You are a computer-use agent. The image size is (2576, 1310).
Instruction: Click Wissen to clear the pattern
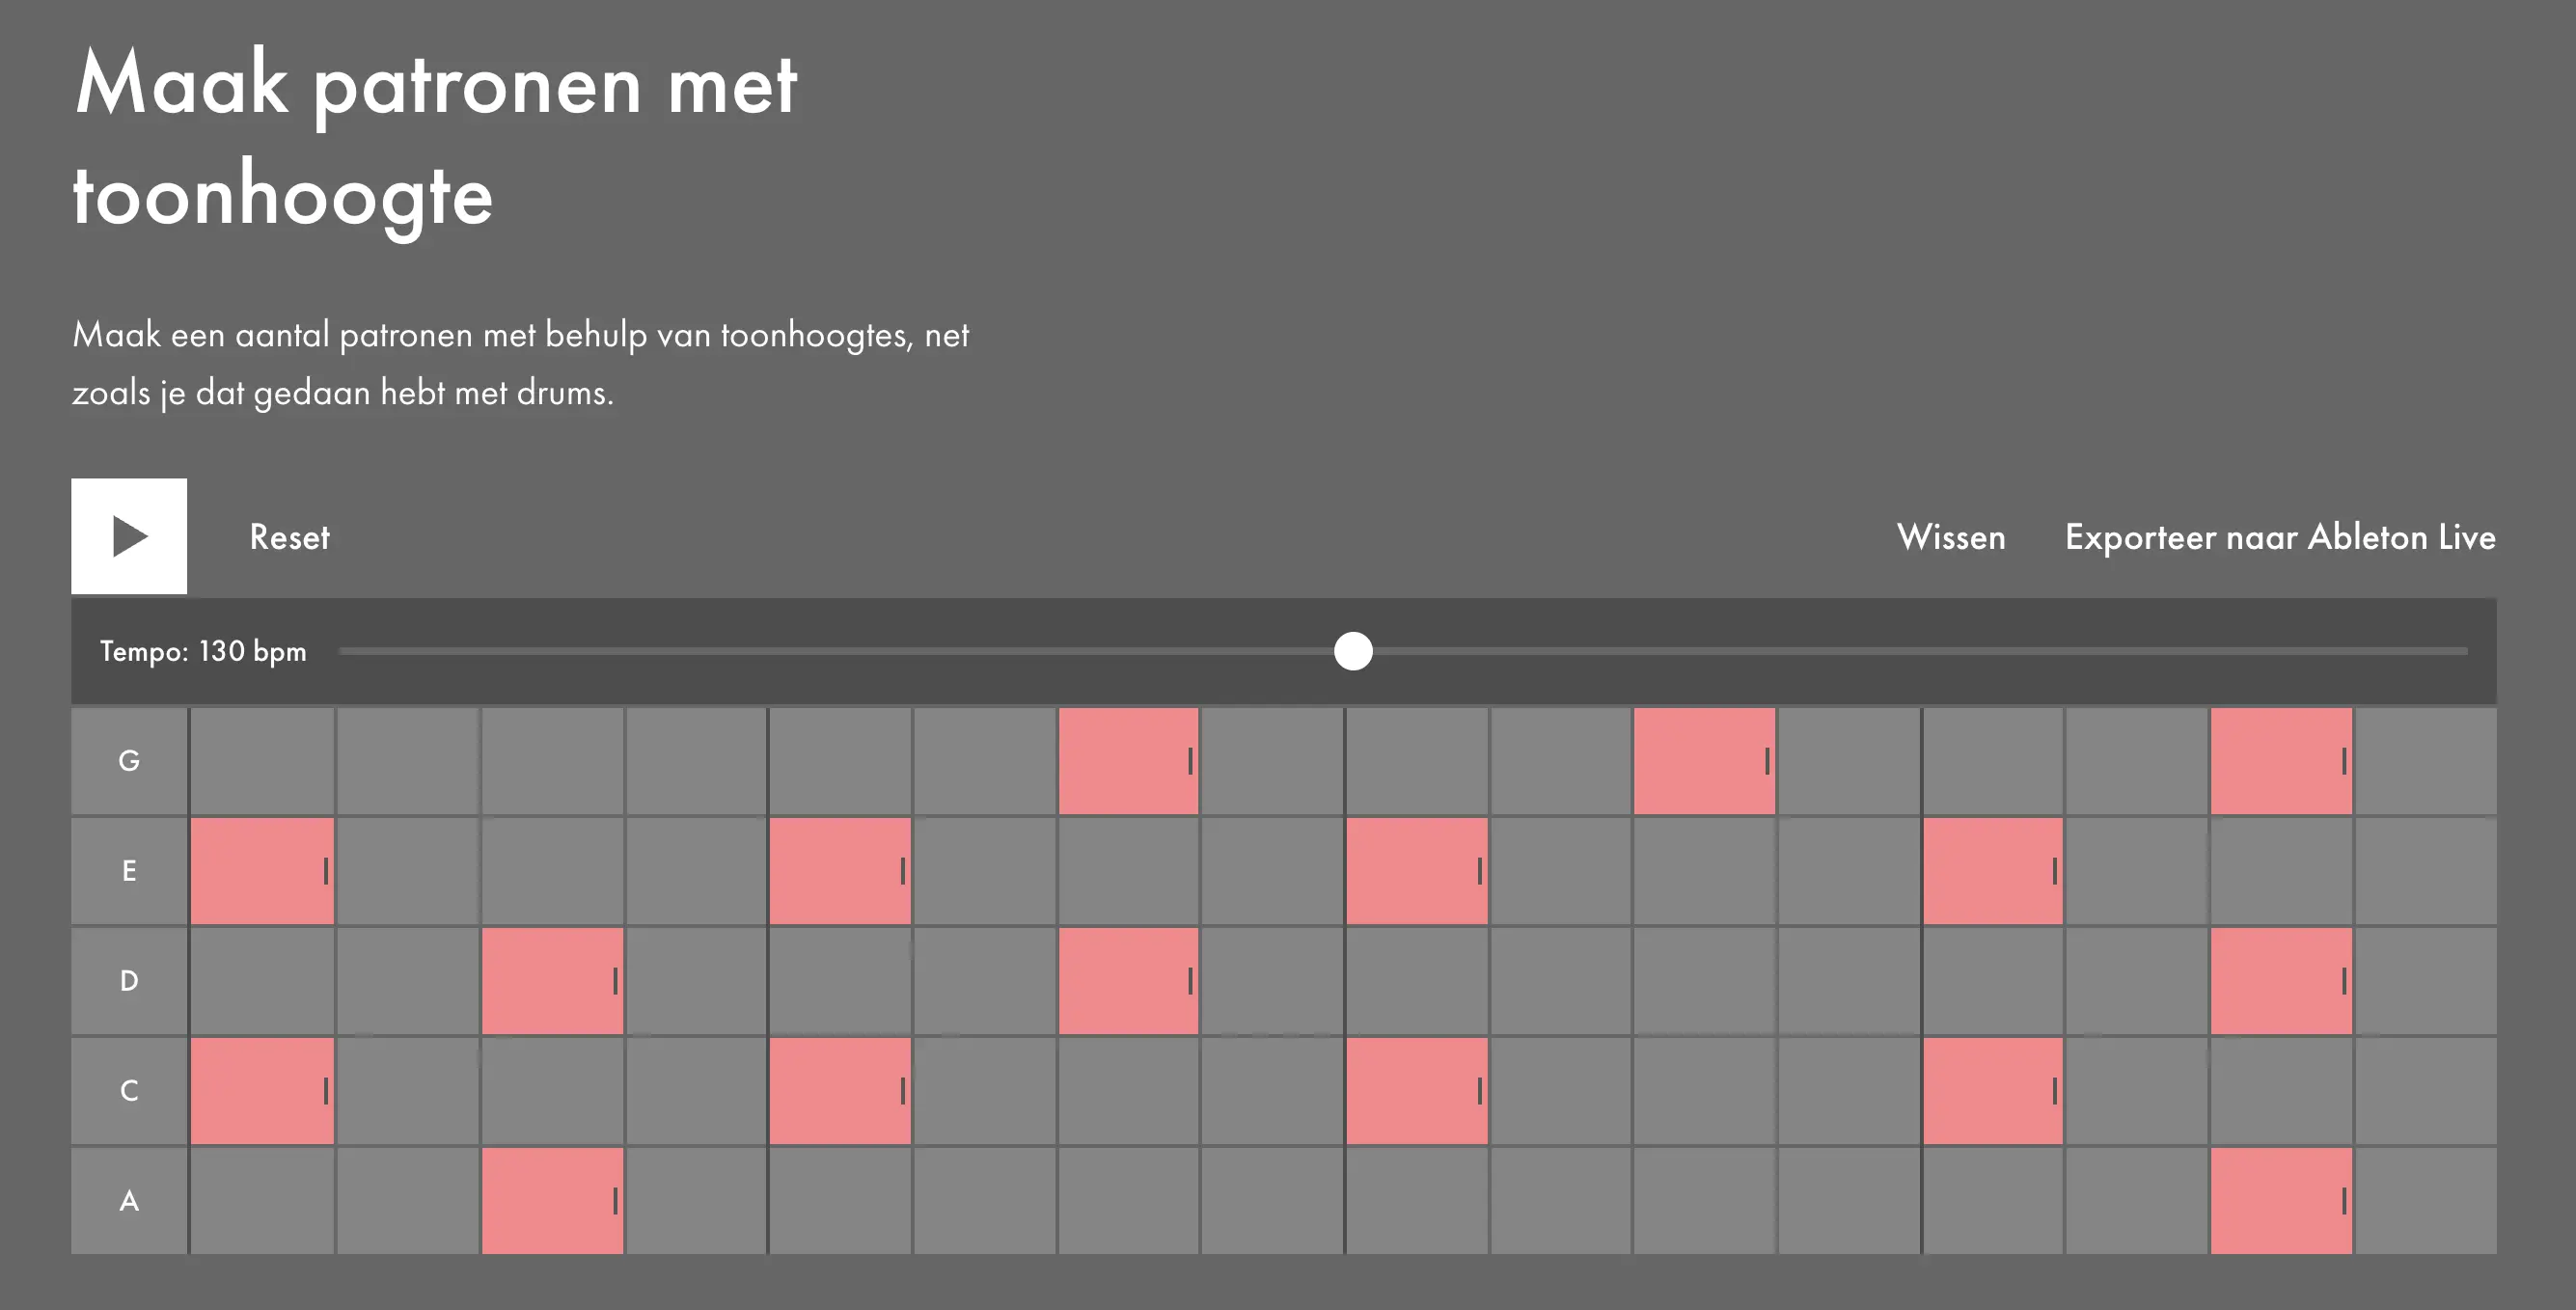(1951, 537)
